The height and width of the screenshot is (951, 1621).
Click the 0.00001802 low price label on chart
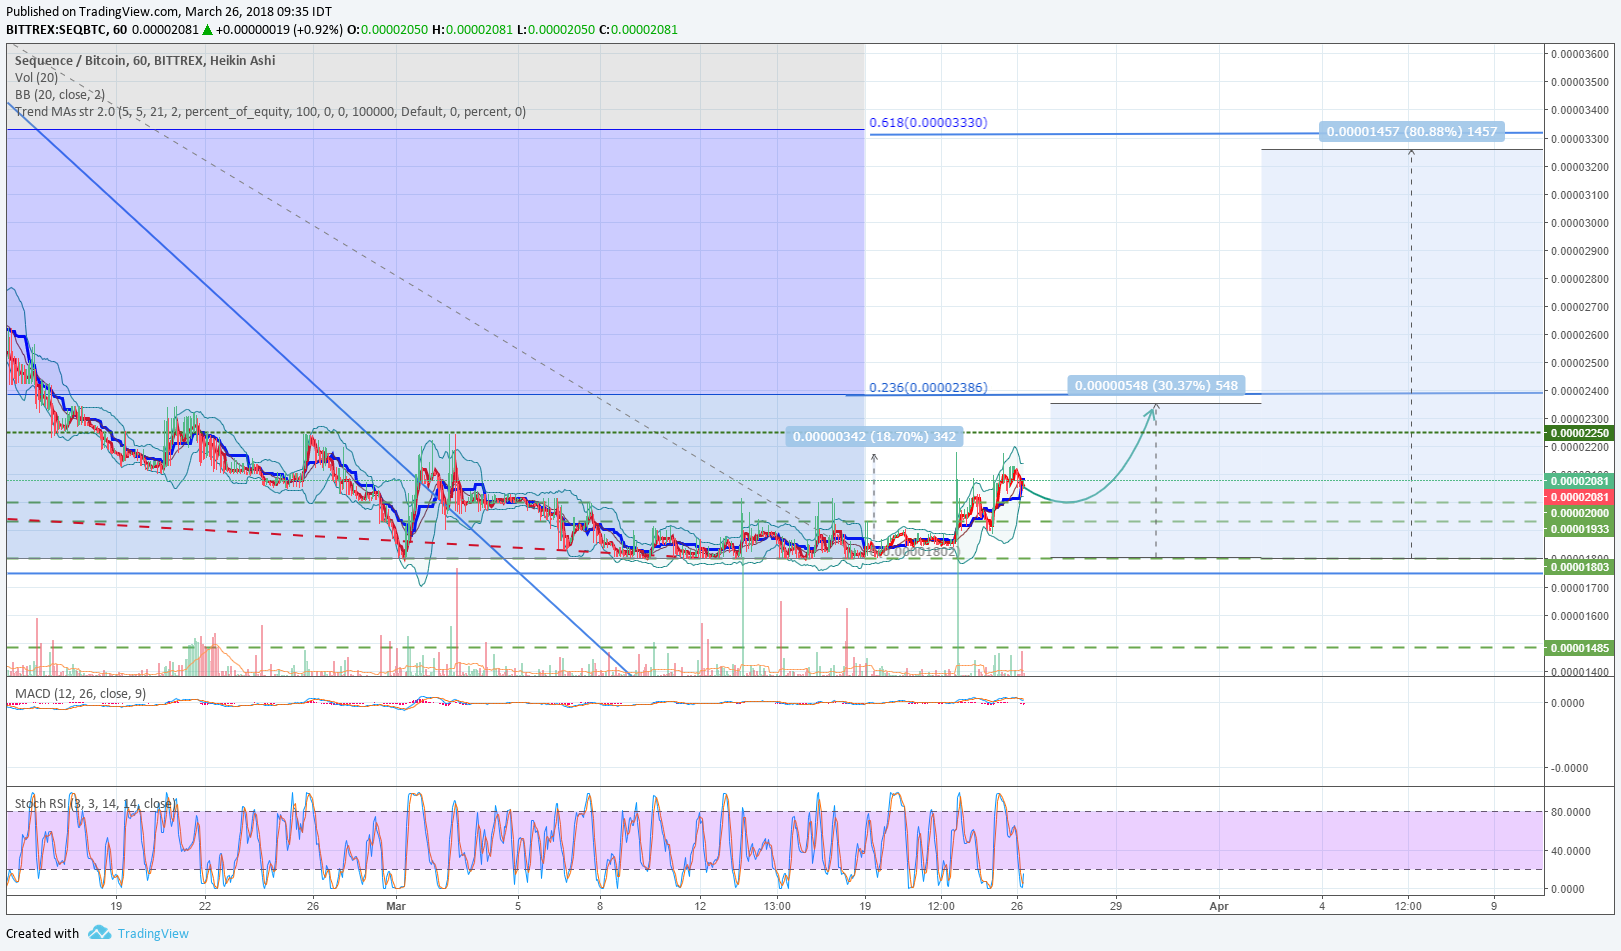(x=920, y=551)
